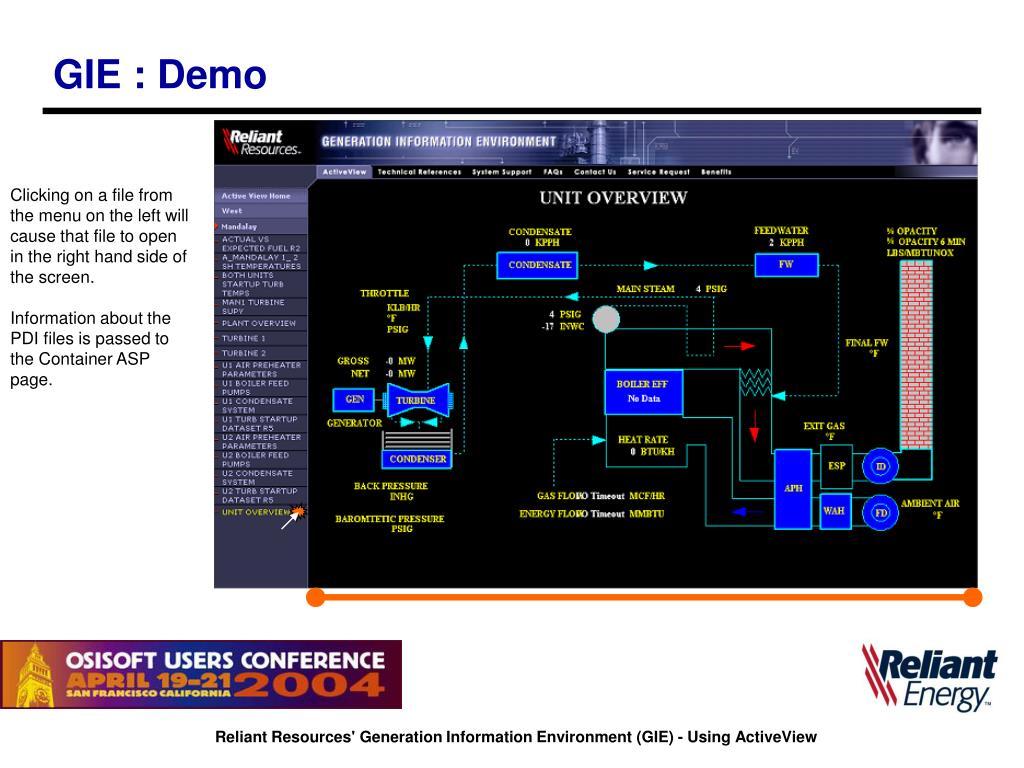Click the gray drum circle

point(606,319)
